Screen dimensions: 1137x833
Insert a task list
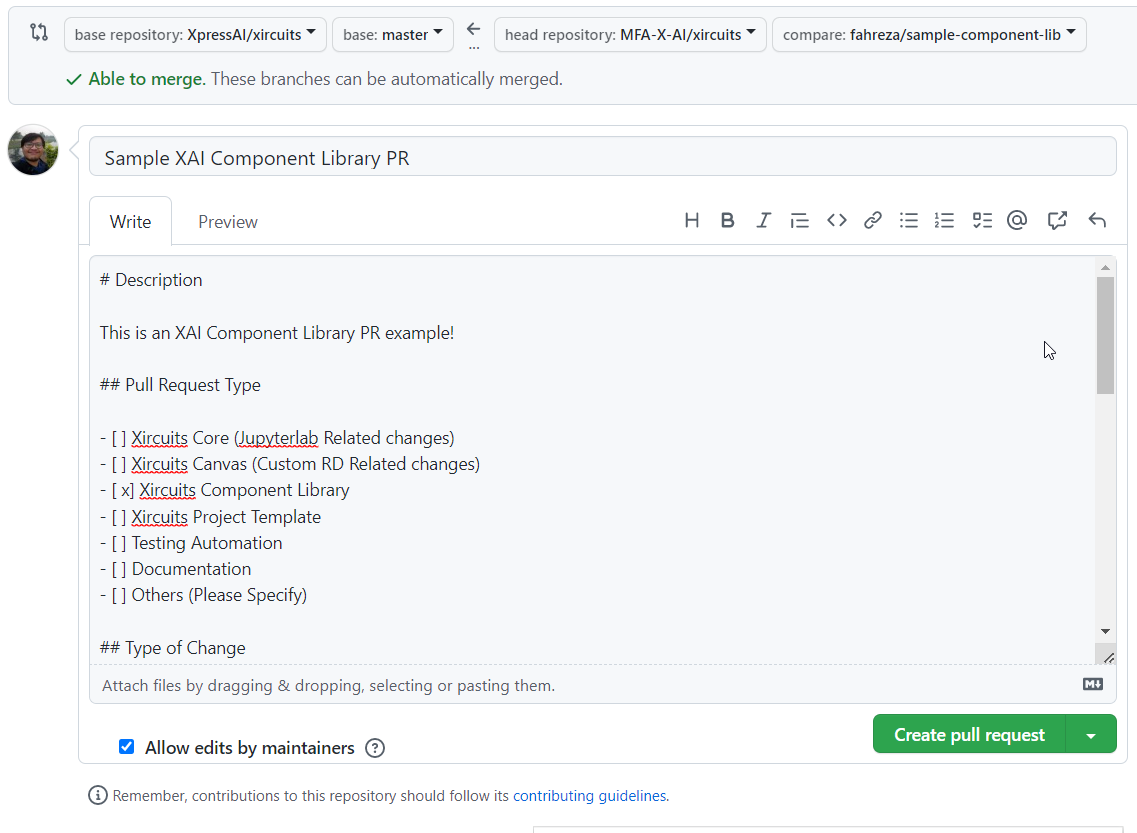[x=982, y=220]
